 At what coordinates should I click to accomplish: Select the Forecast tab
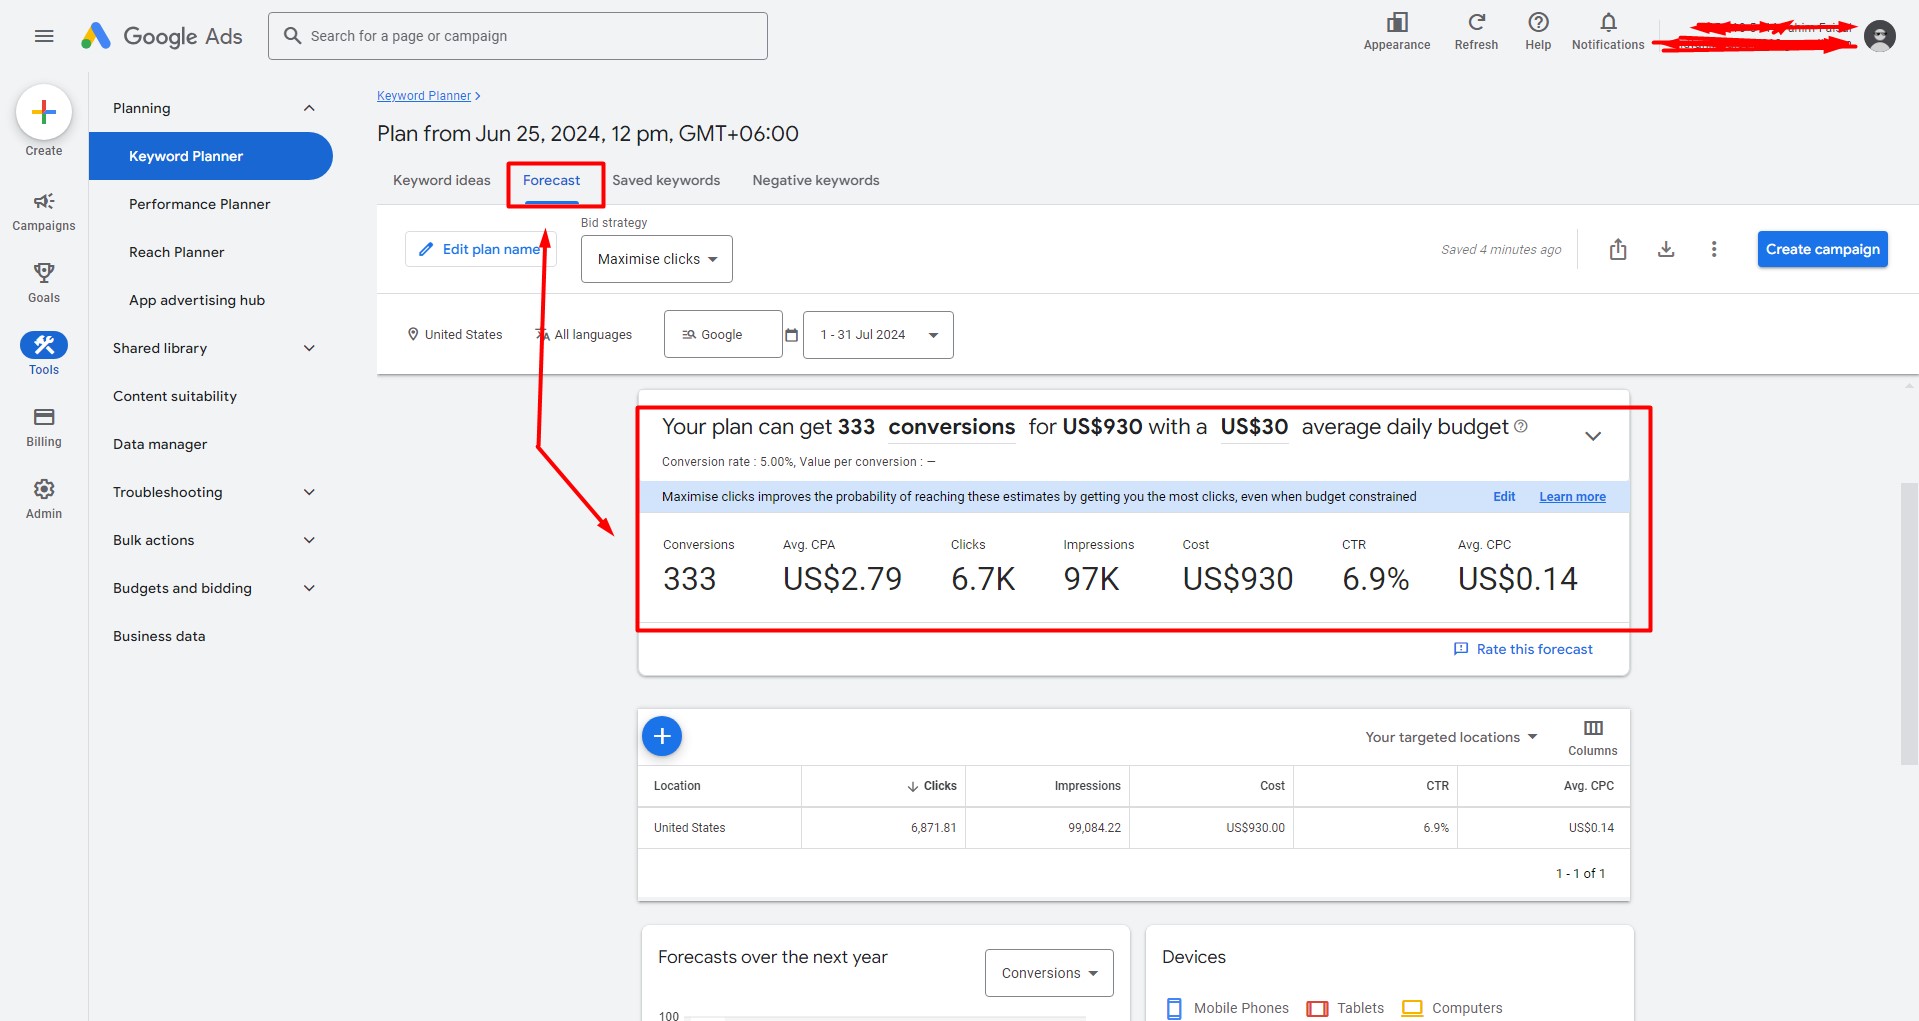click(551, 181)
